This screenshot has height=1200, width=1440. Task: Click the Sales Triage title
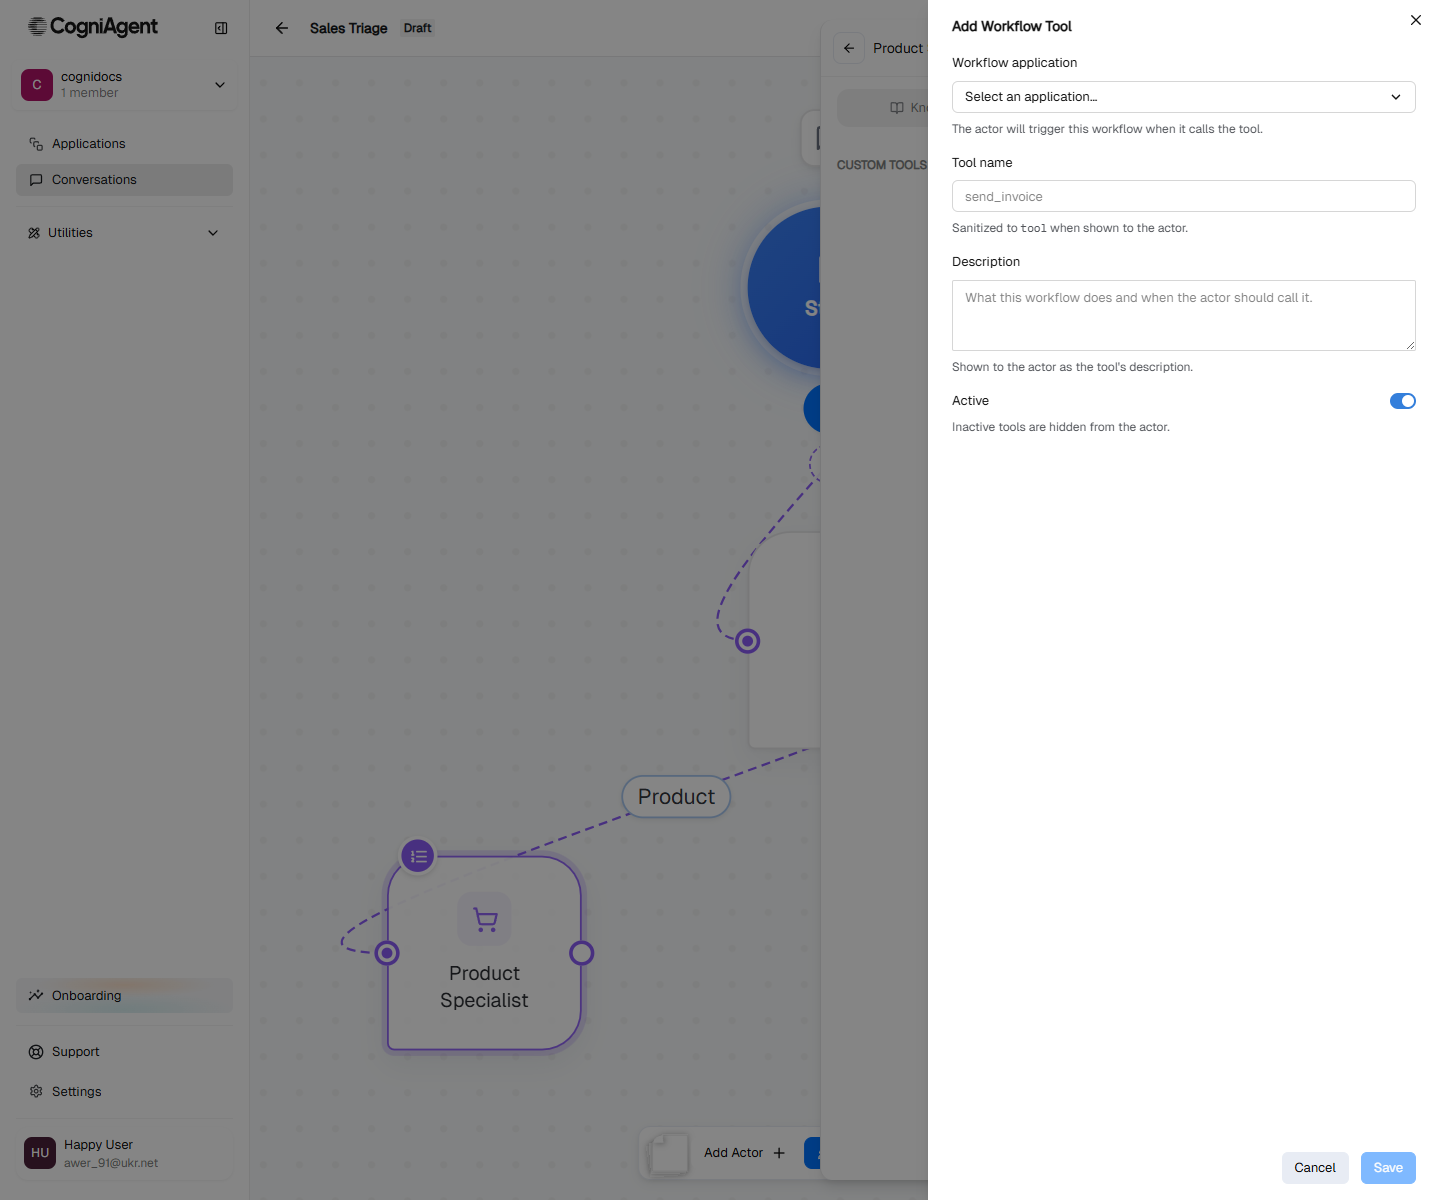348,28
